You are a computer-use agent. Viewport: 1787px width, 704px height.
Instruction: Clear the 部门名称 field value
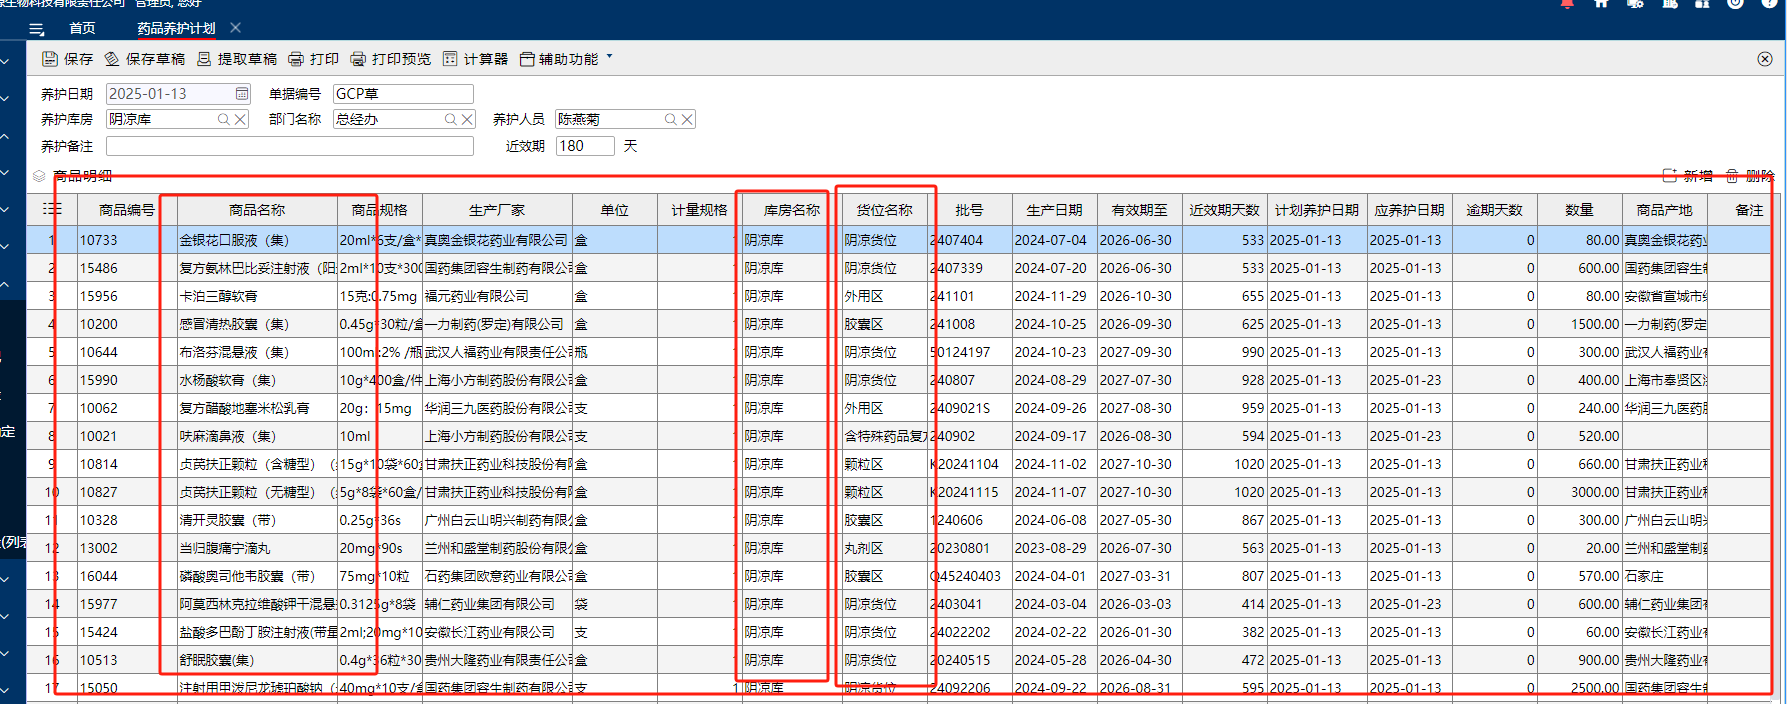pos(467,119)
